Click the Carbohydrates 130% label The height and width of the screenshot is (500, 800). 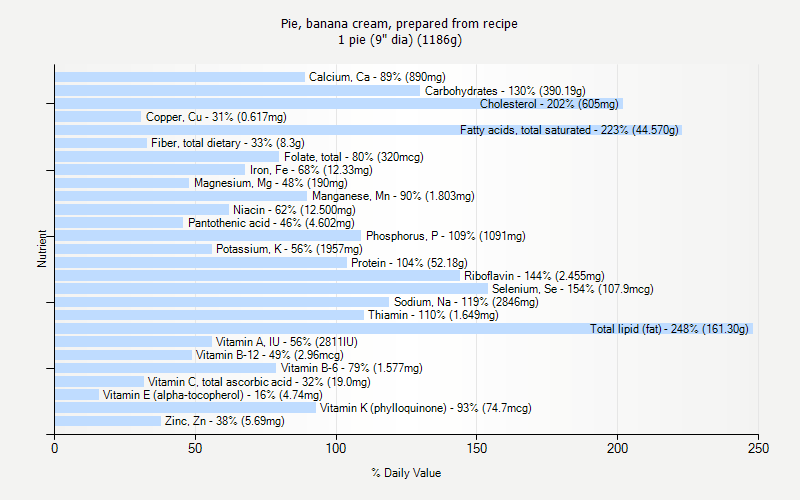click(x=505, y=91)
